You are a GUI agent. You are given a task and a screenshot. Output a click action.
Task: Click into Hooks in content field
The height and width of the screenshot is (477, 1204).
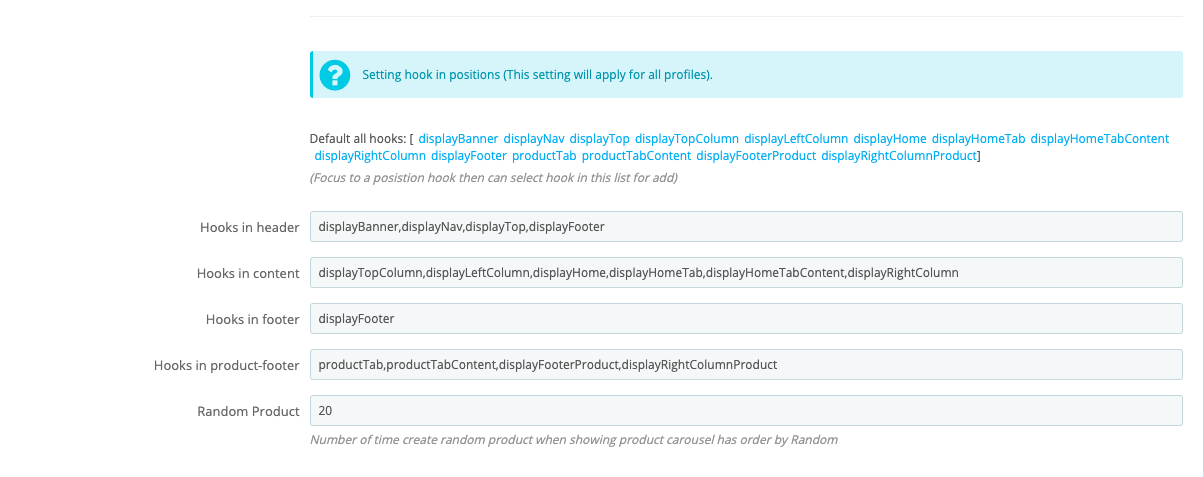(x=746, y=273)
